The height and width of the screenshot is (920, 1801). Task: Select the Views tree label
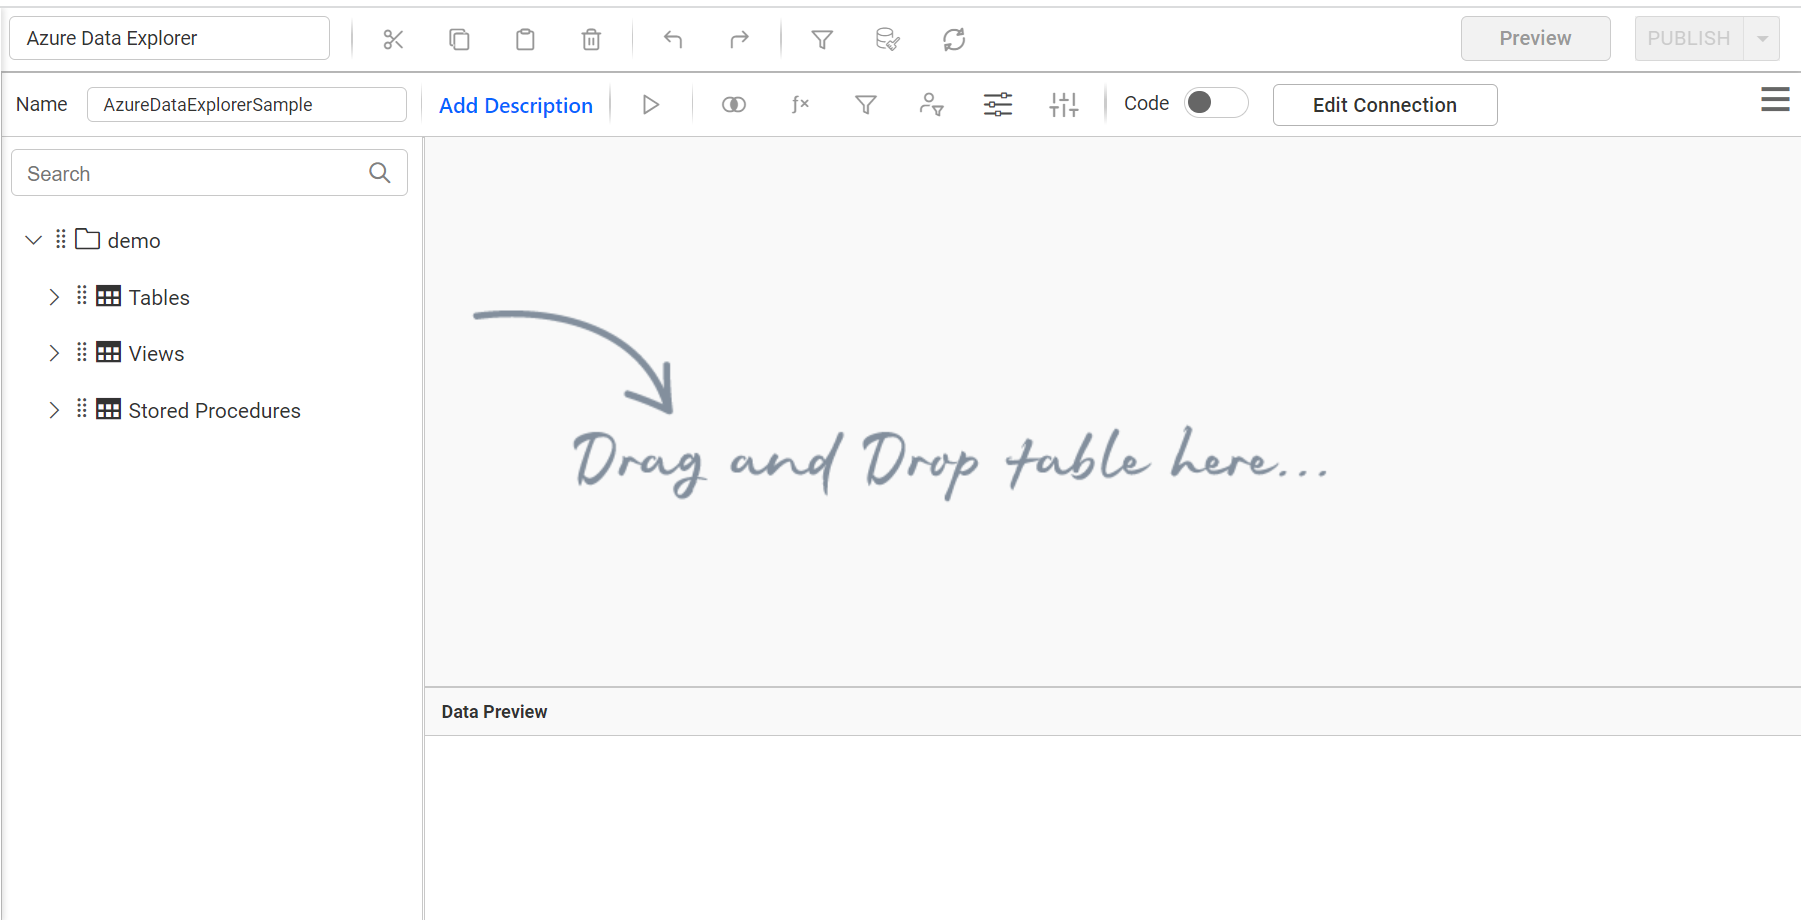(156, 354)
